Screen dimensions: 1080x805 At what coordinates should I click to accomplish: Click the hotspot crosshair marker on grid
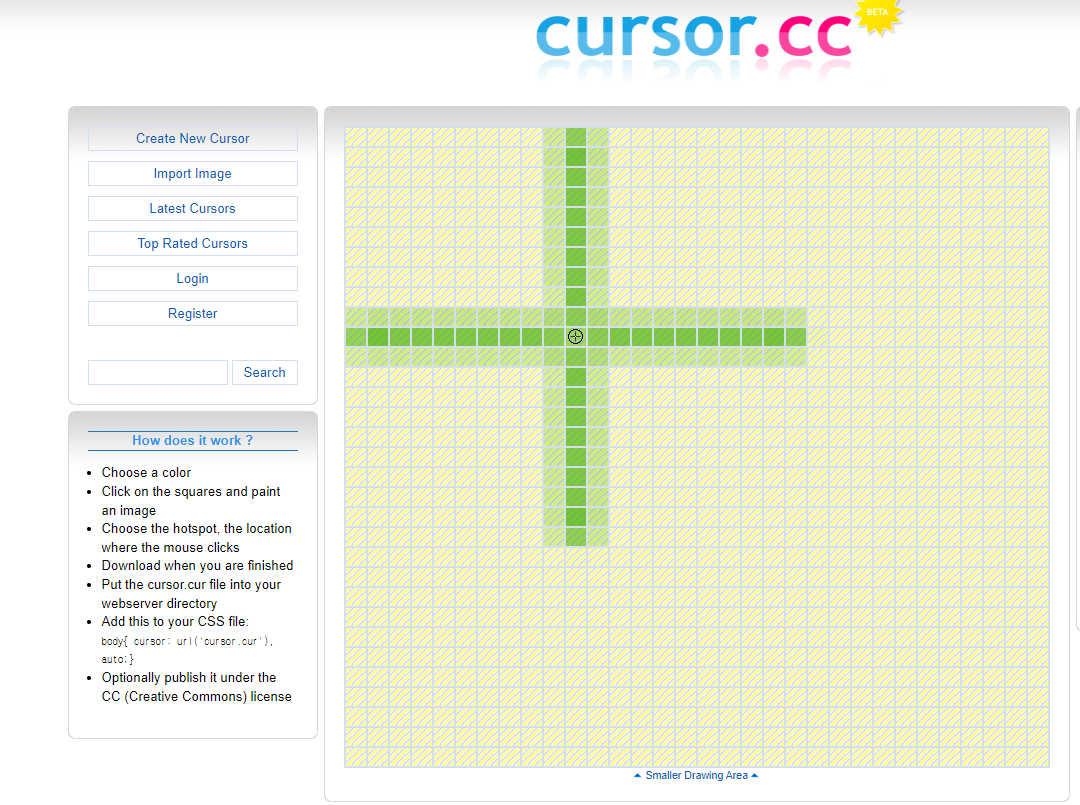point(576,337)
